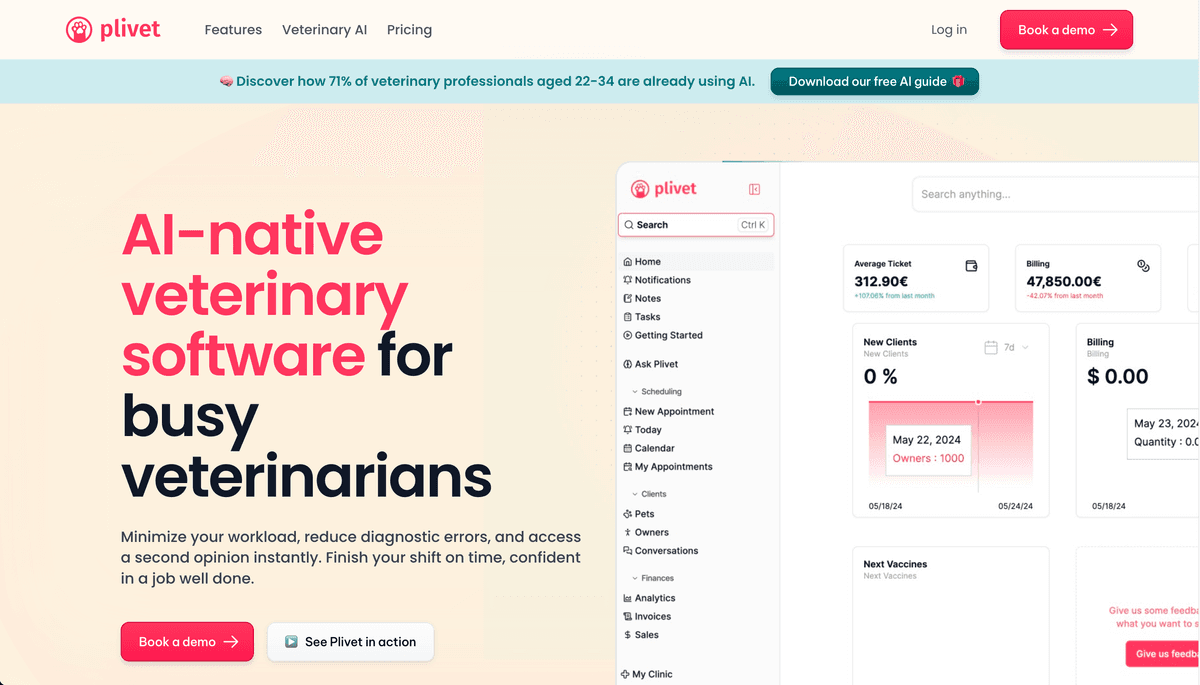Viewport: 1200px width, 685px height.
Task: Click the wallet icon on Average Ticket card
Action: pyautogui.click(x=971, y=265)
